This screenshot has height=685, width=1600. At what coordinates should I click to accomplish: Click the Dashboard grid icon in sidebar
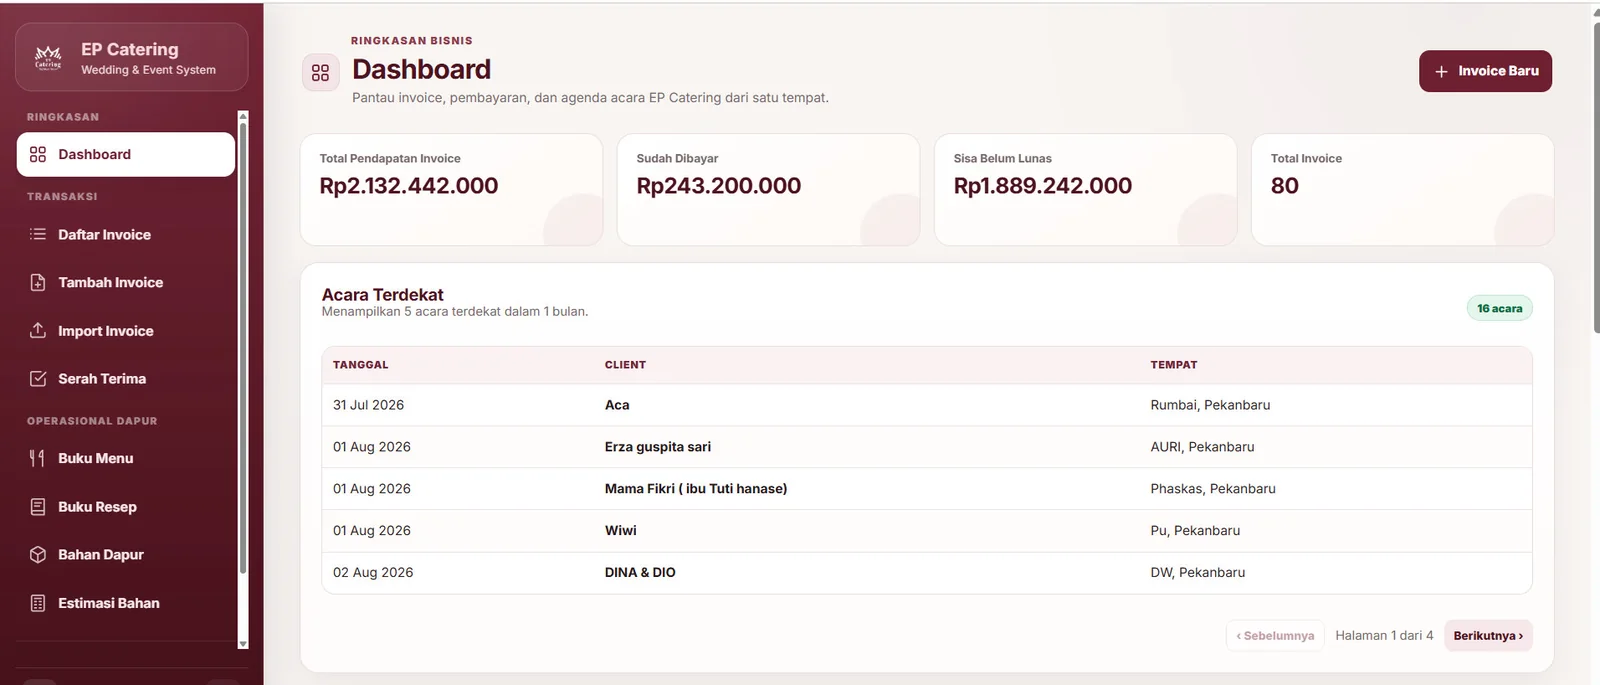coord(38,154)
